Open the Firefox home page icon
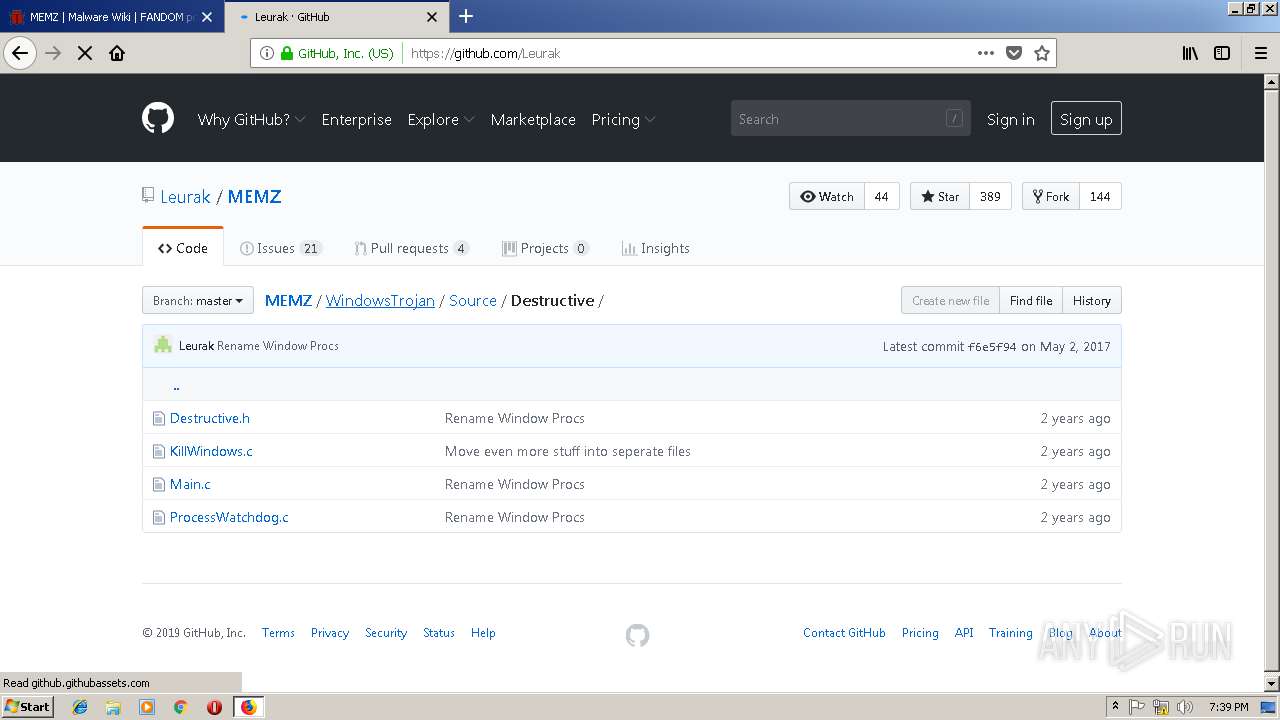This screenshot has width=1280, height=720. pos(117,53)
